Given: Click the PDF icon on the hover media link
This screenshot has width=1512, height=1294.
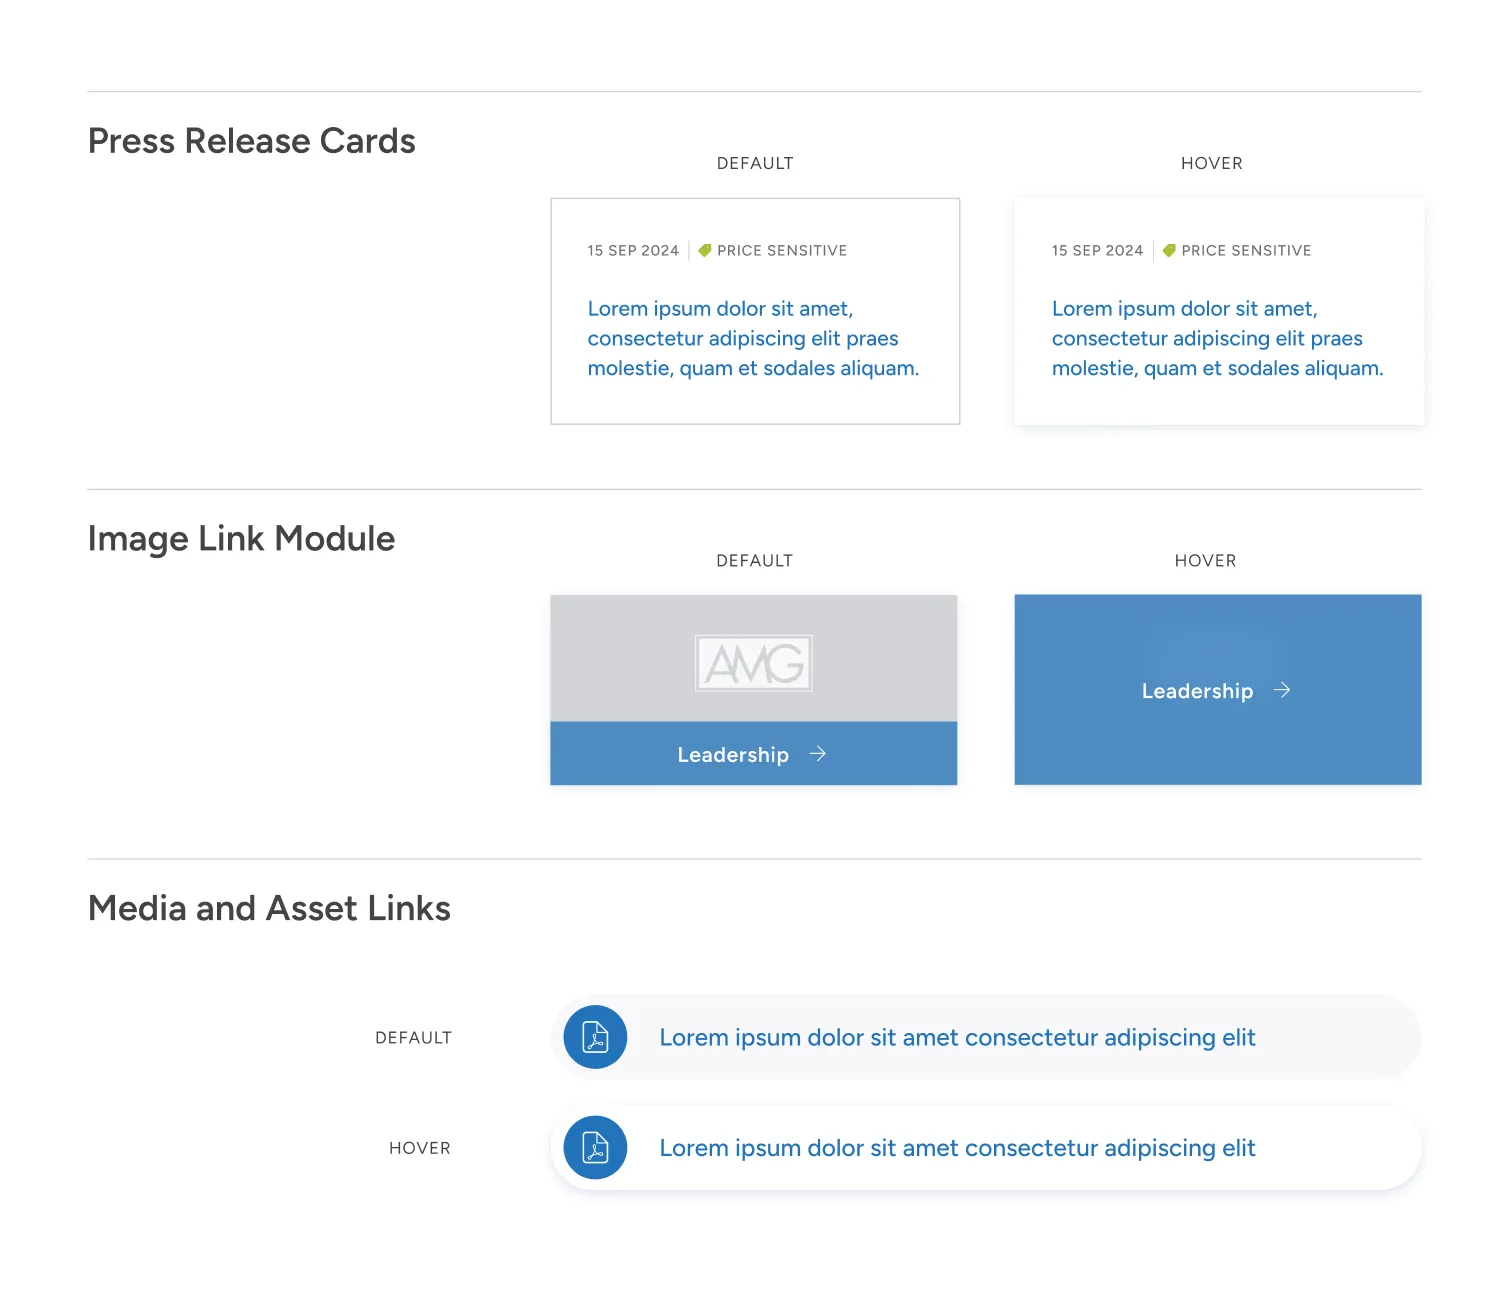Looking at the screenshot, I should [x=595, y=1147].
